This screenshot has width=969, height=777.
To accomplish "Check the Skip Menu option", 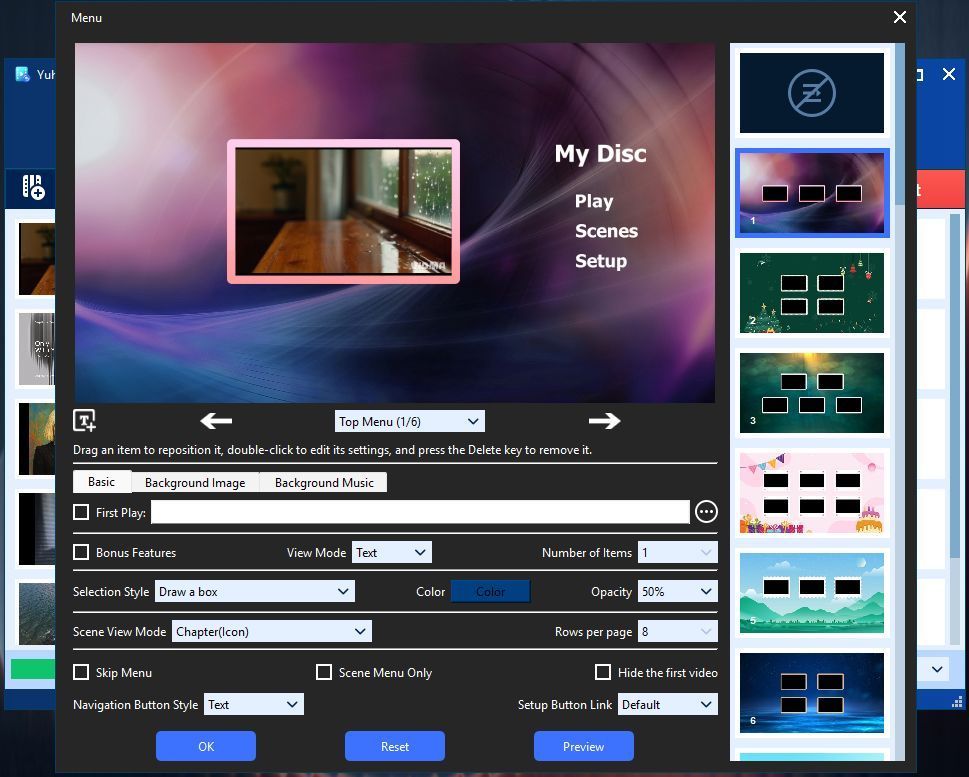I will (x=81, y=672).
